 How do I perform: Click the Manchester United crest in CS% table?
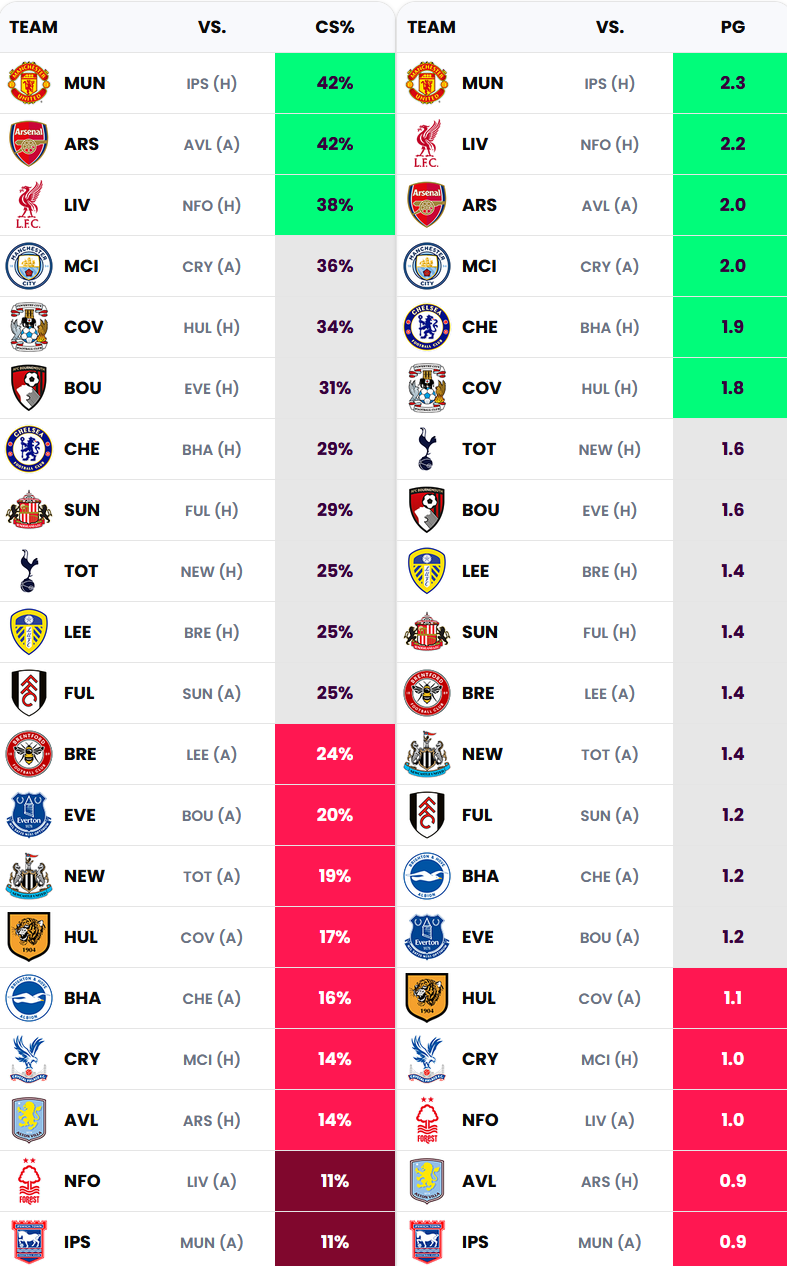coord(29,83)
